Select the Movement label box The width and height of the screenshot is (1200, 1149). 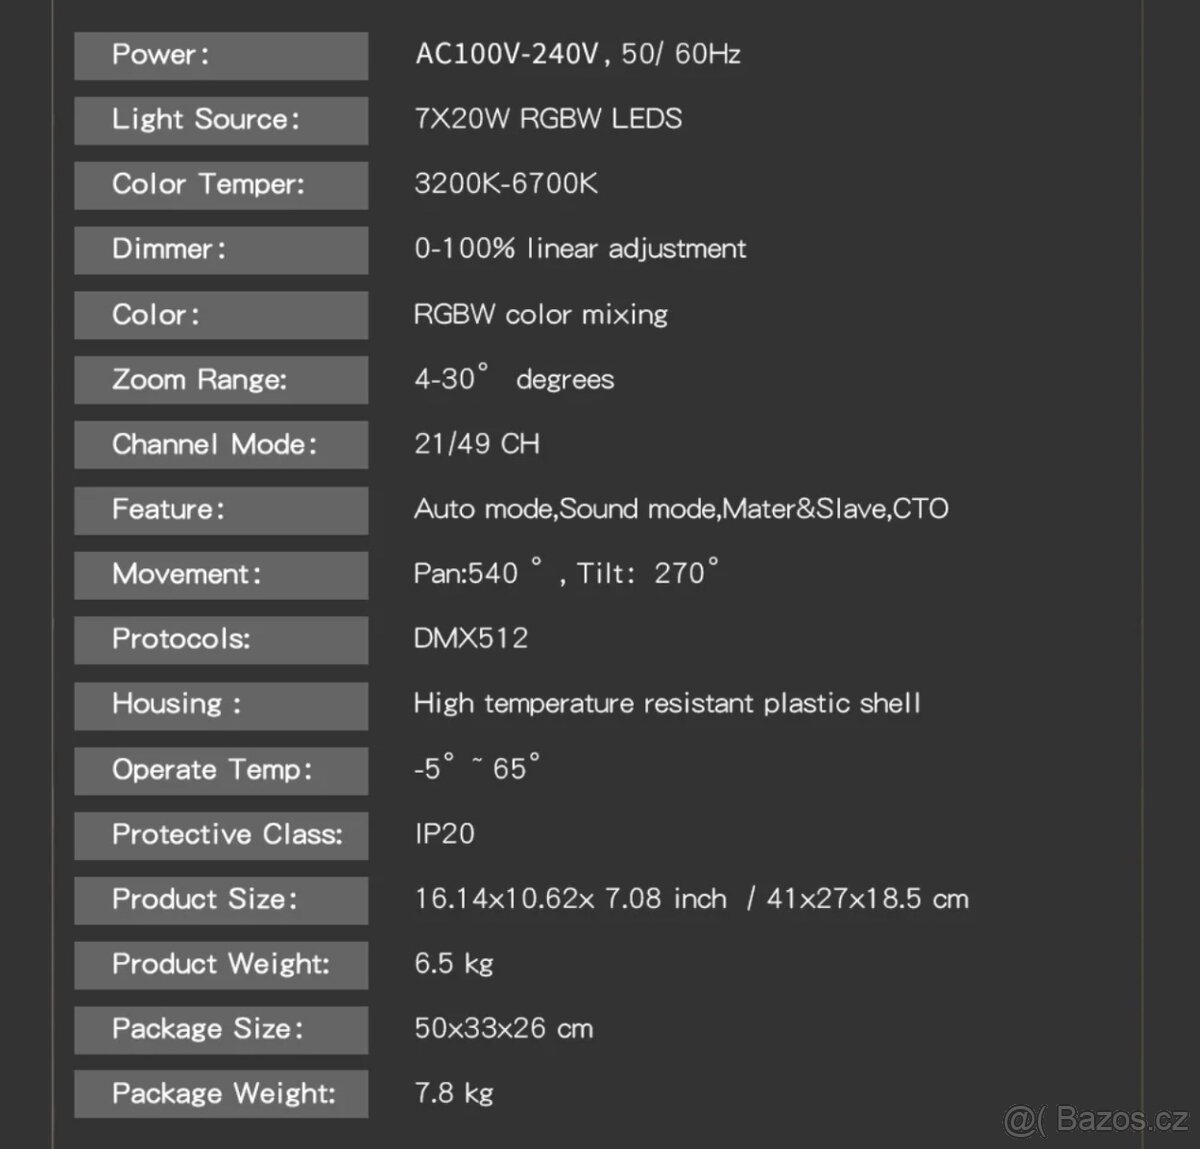pyautogui.click(x=221, y=575)
